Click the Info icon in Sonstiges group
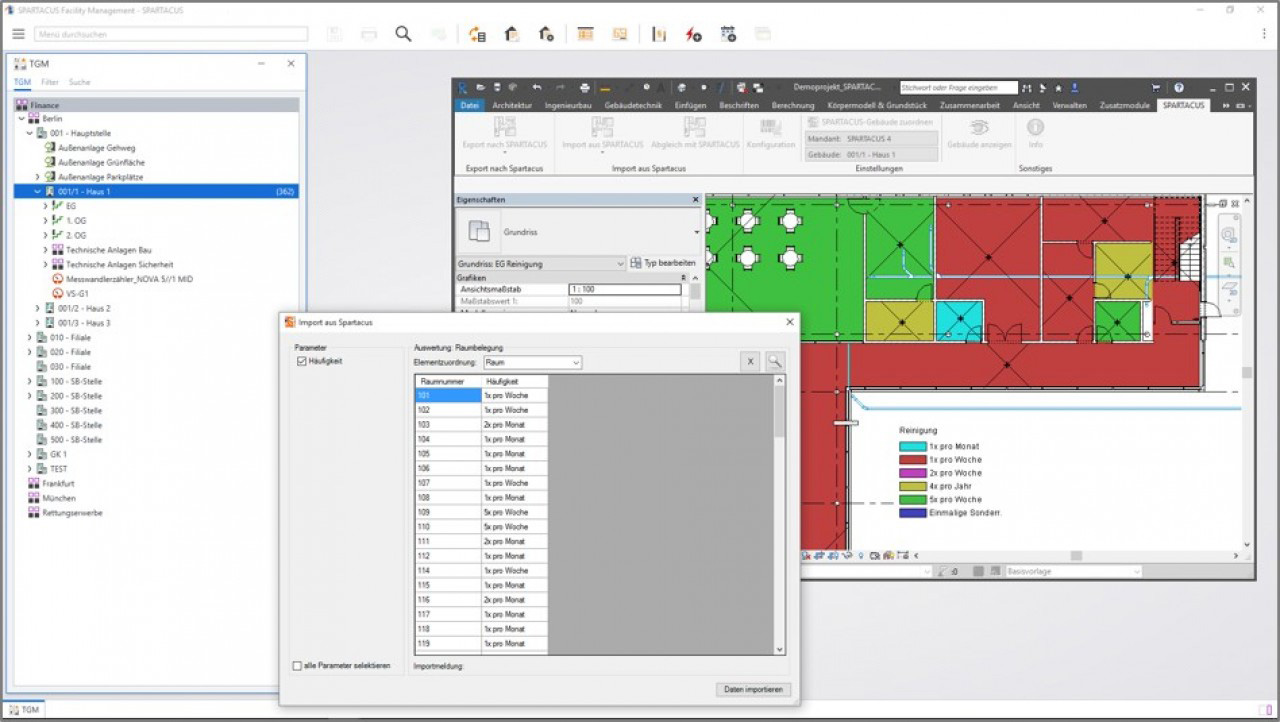Viewport: 1280px width, 722px height. [x=1035, y=127]
